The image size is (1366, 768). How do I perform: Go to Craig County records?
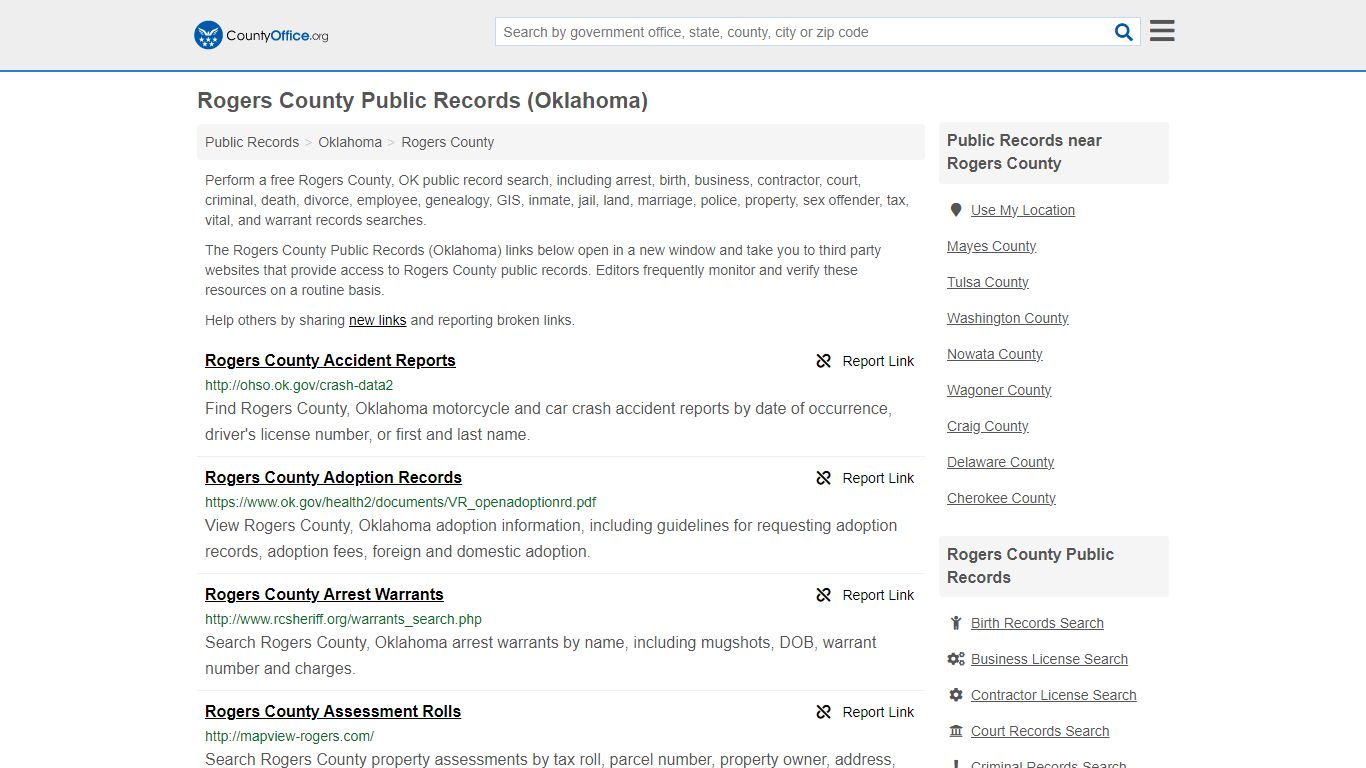coord(988,426)
